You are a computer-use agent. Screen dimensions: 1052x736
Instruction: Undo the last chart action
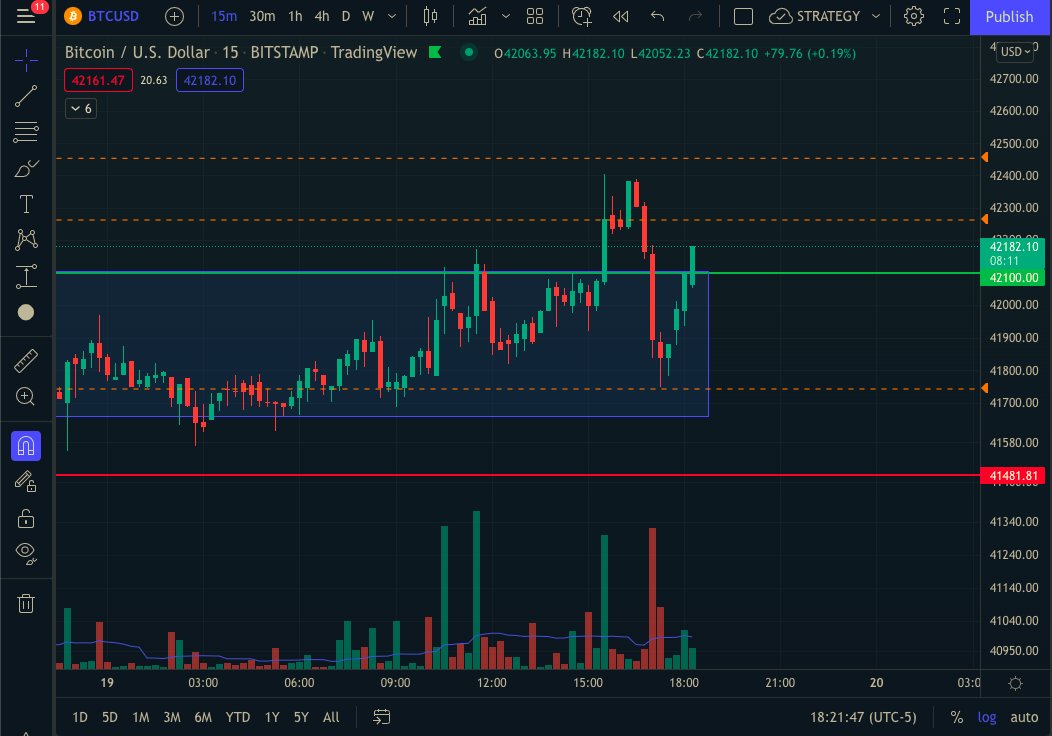[x=658, y=16]
